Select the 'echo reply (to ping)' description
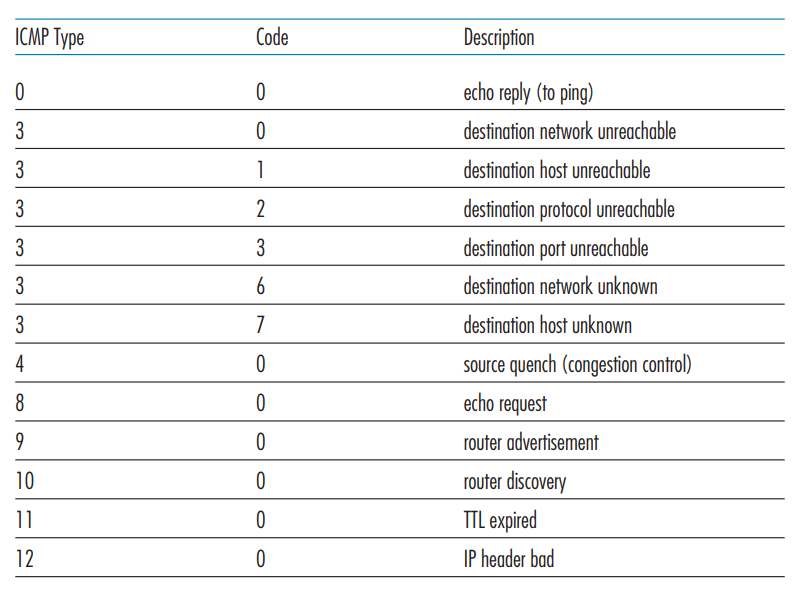 (x=529, y=93)
